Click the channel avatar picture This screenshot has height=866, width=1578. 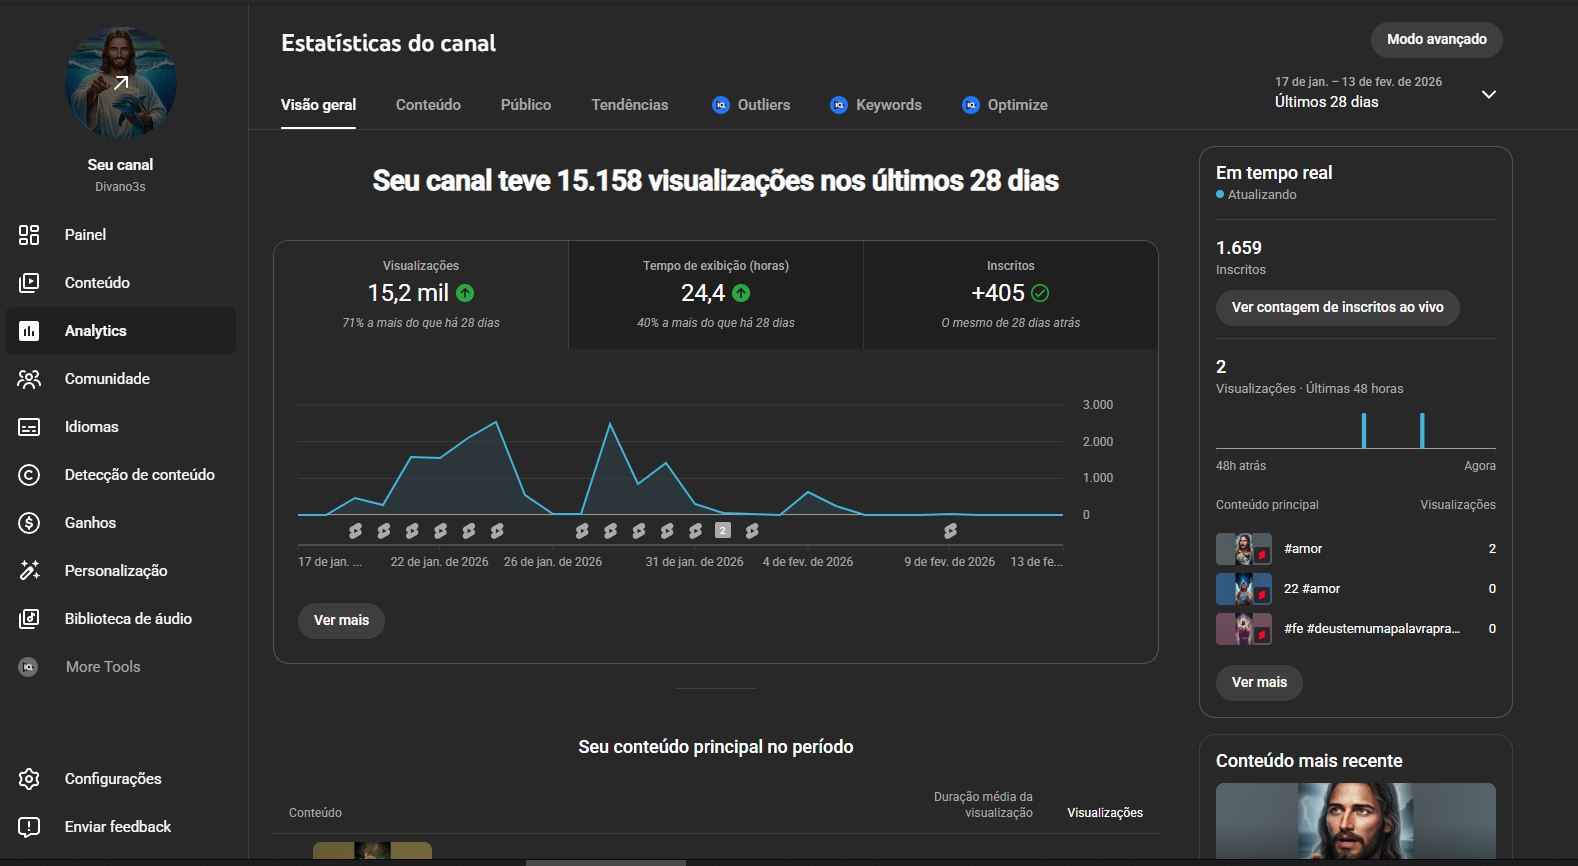[x=121, y=83]
